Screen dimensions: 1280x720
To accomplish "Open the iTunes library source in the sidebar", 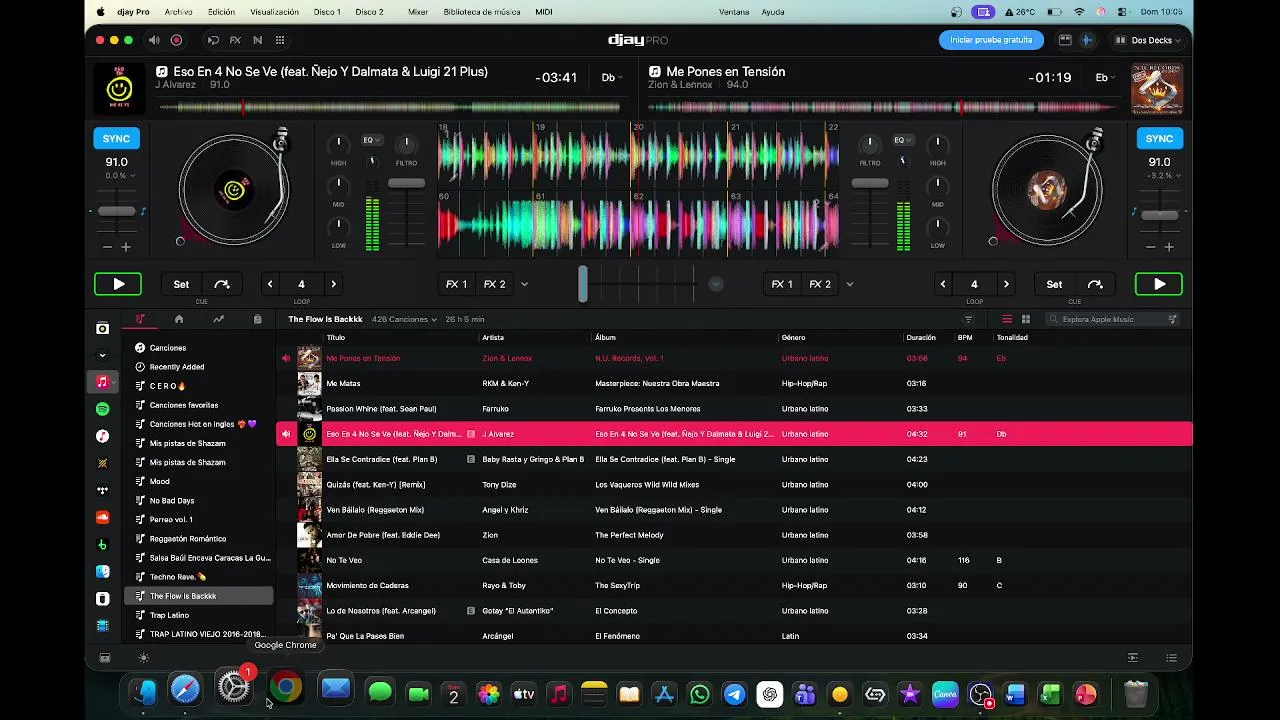I will [x=102, y=436].
